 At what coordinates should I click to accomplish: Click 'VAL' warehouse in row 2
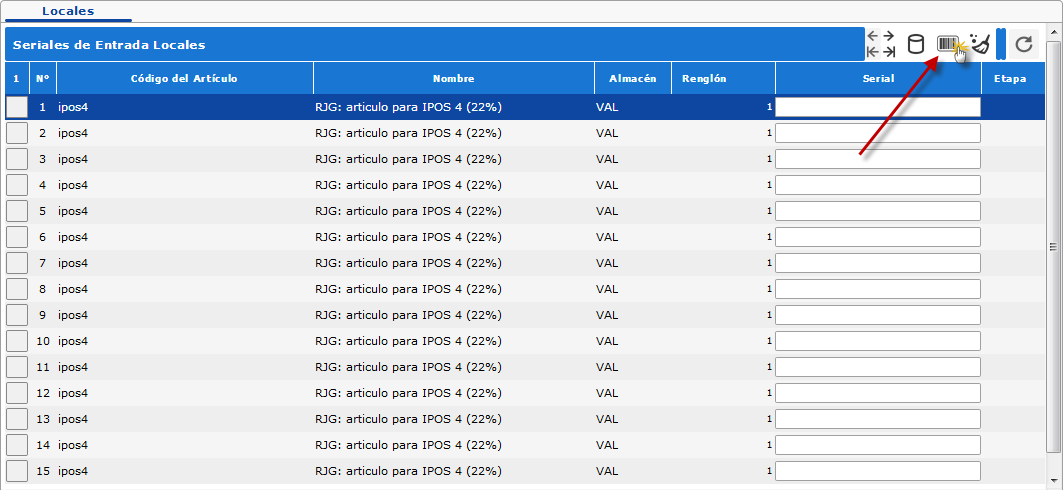607,134
